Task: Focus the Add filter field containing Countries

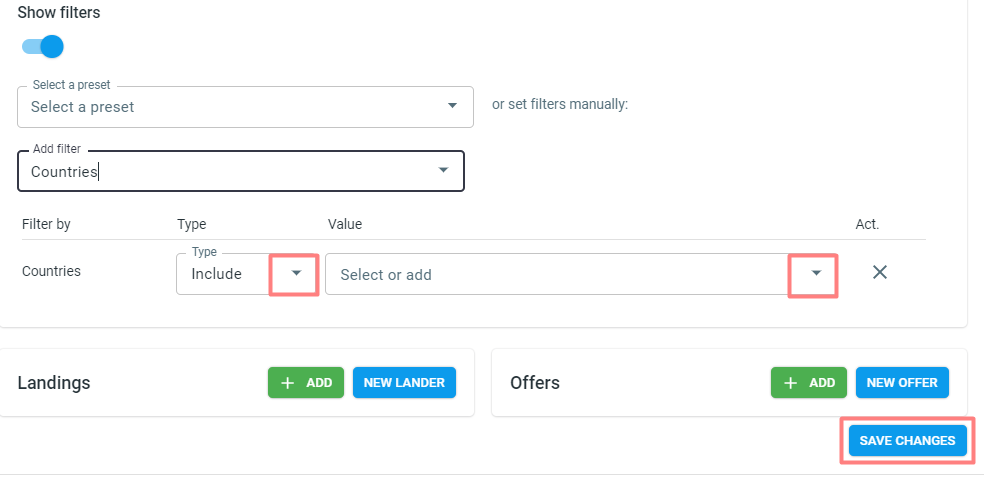Action: (240, 171)
